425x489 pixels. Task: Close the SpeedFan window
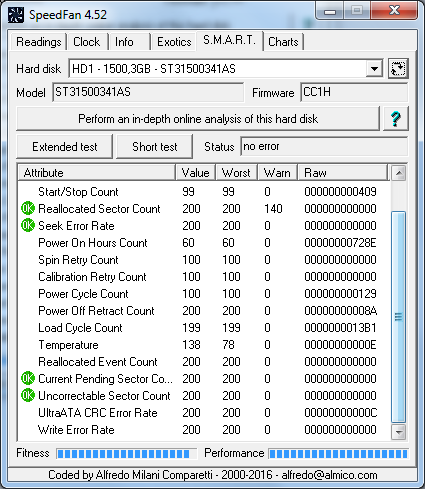click(x=394, y=11)
